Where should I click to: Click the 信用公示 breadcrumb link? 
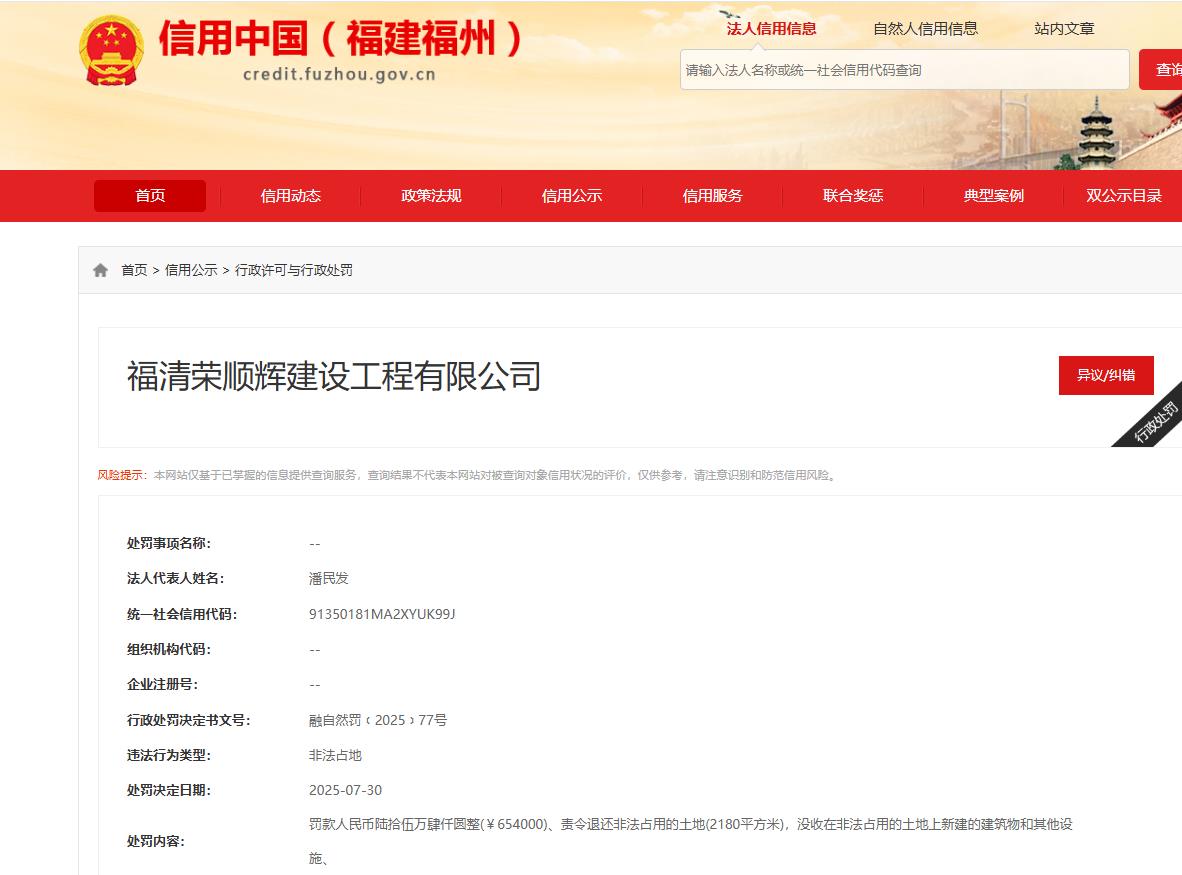click(x=191, y=270)
